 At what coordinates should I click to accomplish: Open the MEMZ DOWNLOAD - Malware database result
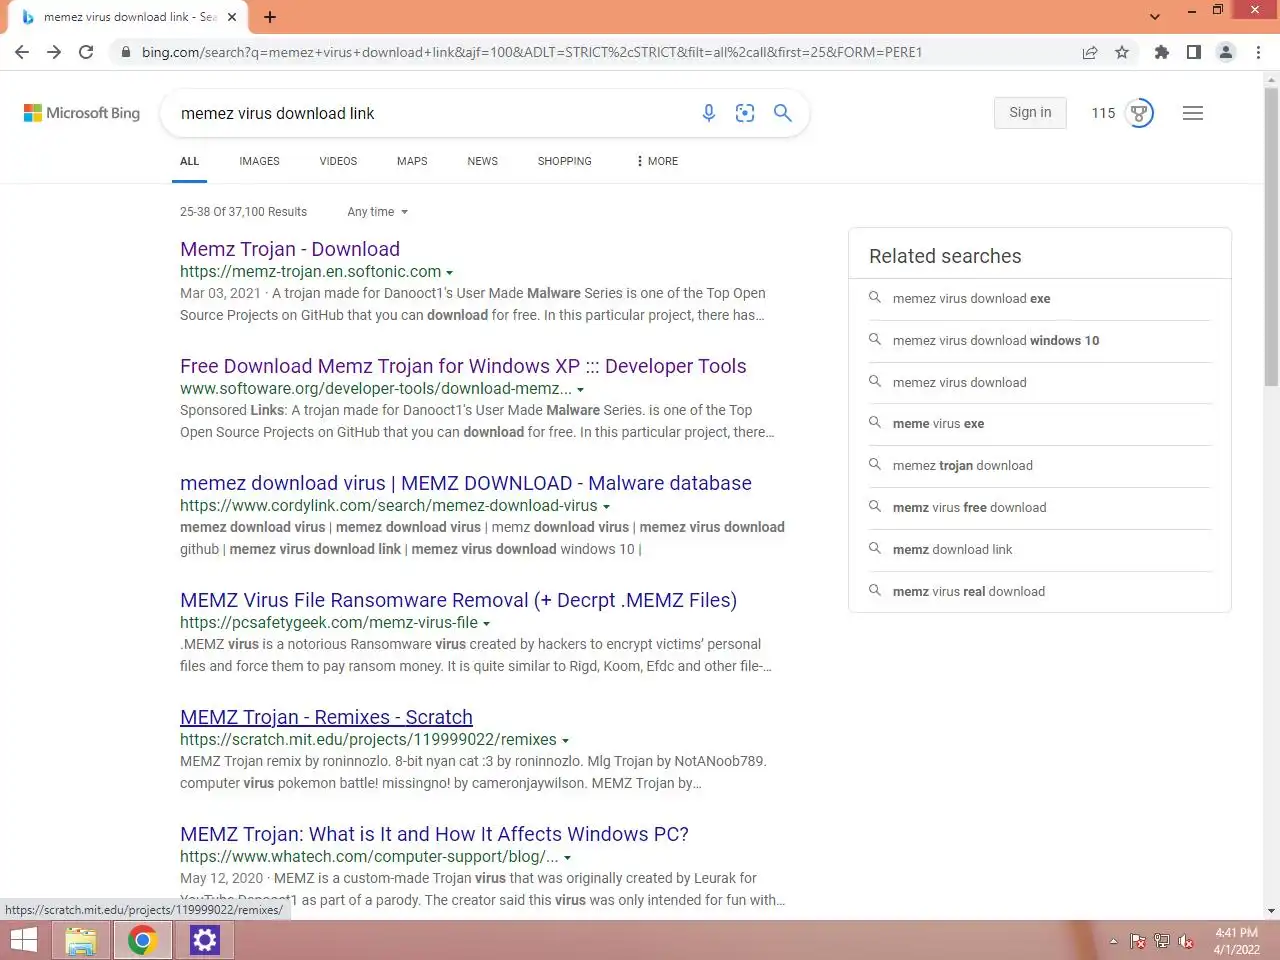466,483
